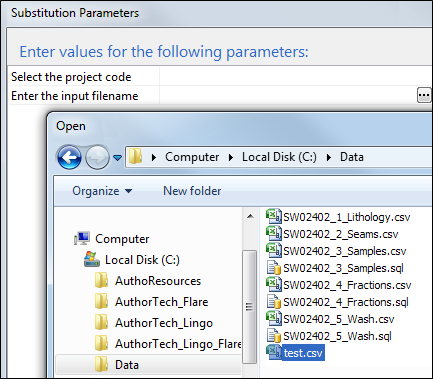433x379 pixels.
Task: Click the Local Disk (C:) drive icon
Action: click(x=92, y=259)
